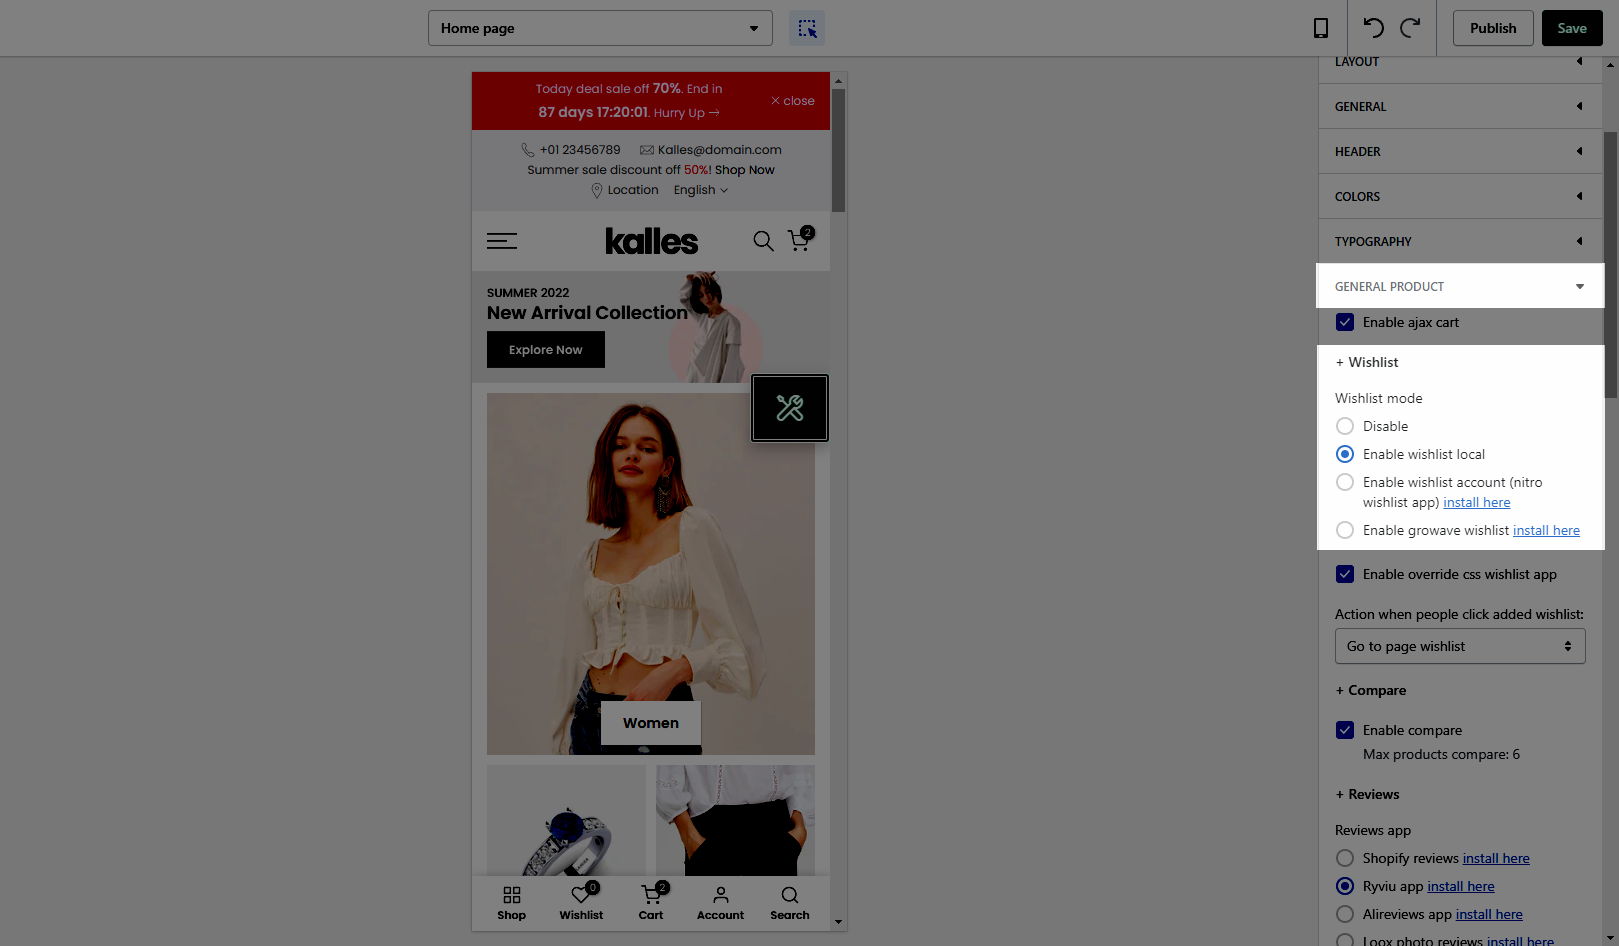Screen dimensions: 1619x946
Task: Select Shopify reviews app option
Action: (1345, 858)
